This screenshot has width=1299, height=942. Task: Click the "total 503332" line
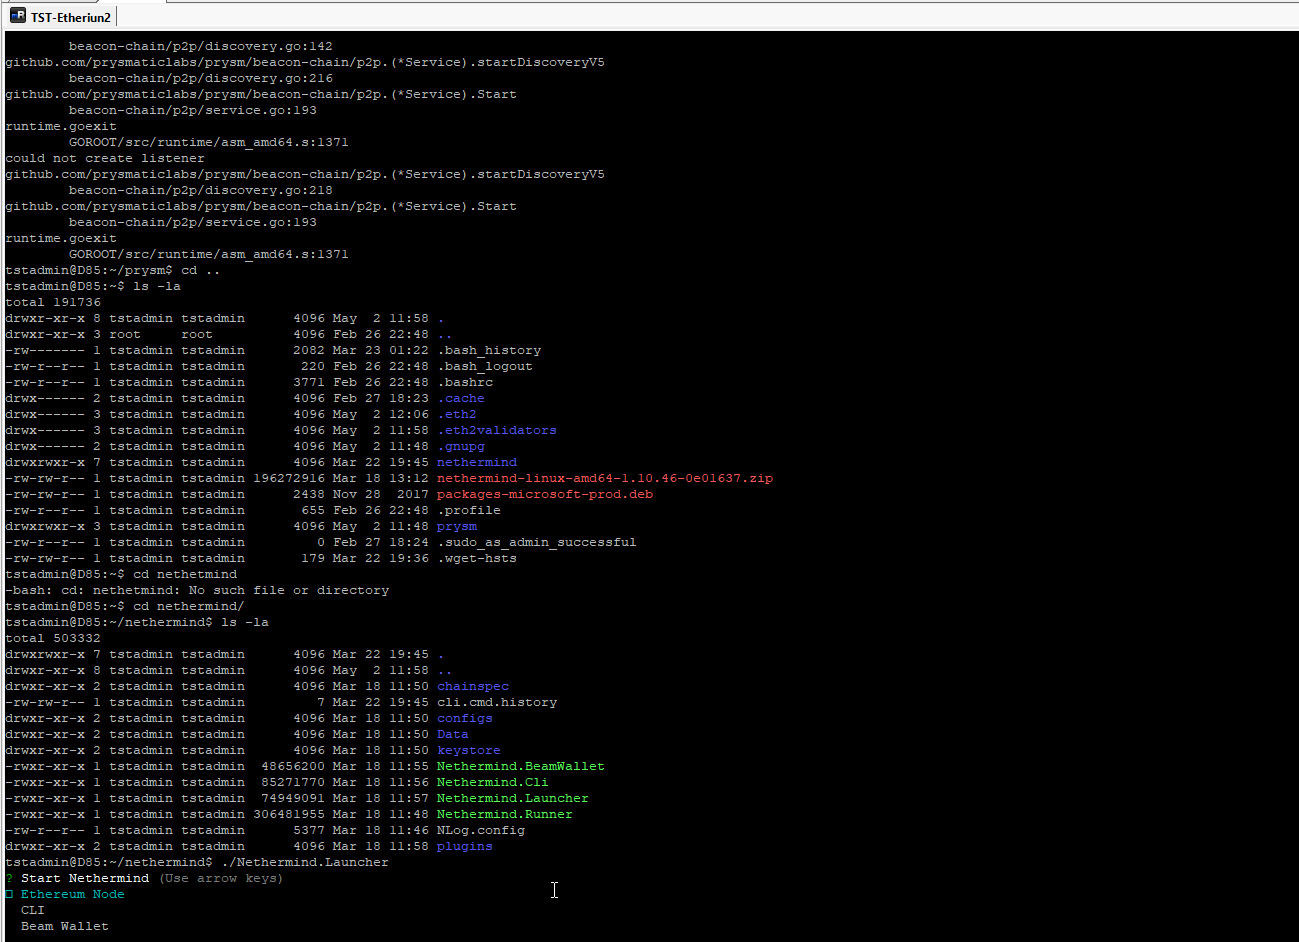(53, 638)
